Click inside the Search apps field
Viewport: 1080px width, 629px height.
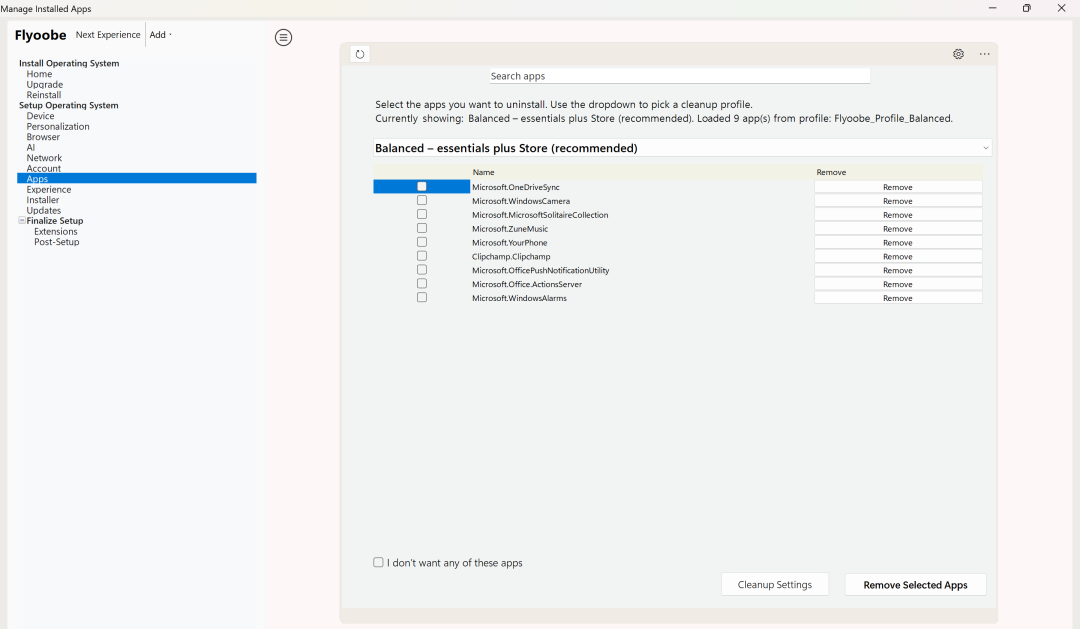[680, 76]
